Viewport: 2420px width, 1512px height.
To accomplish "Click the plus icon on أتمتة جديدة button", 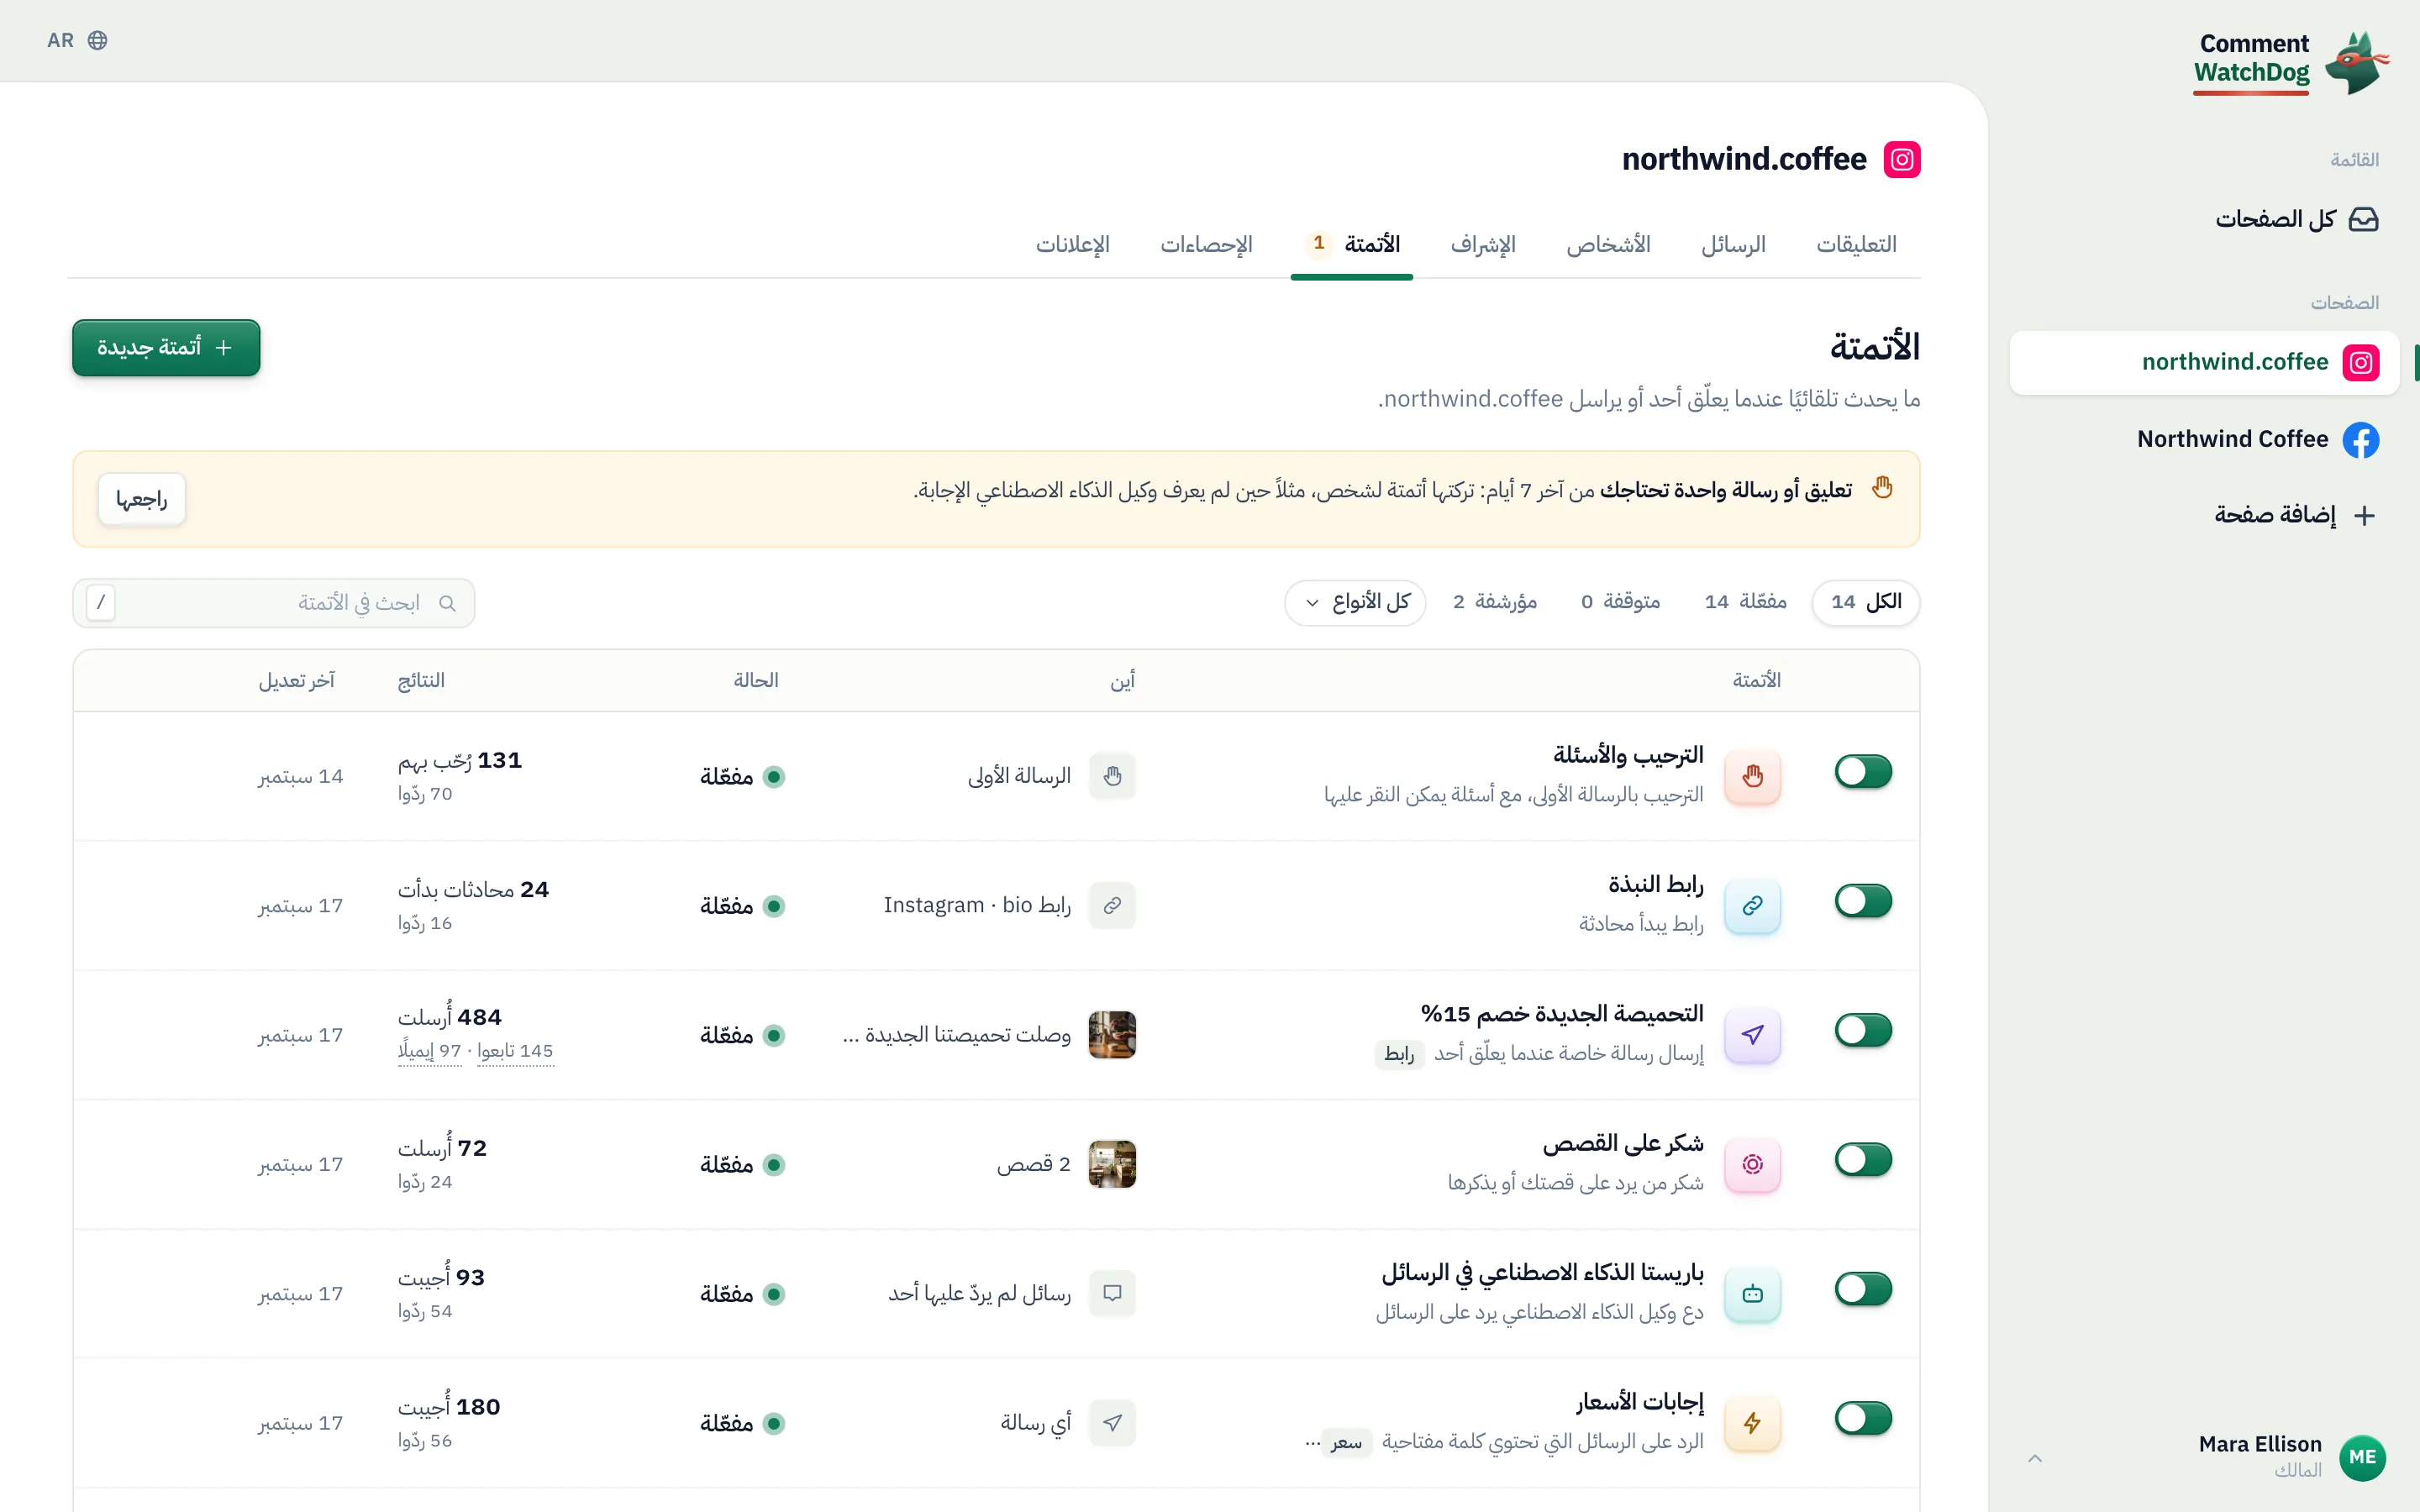I will click(x=223, y=348).
